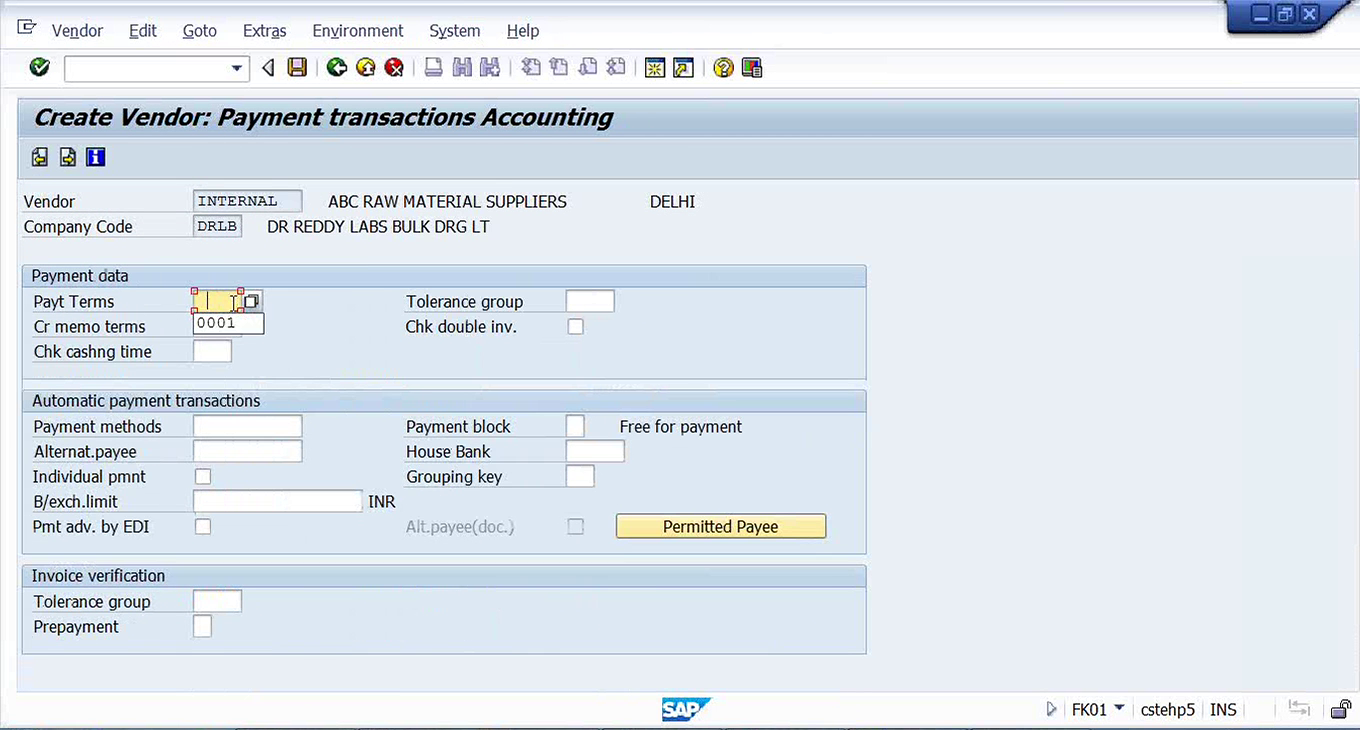Click the Previous Screen page icon
This screenshot has width=1360, height=730.
click(x=40, y=157)
